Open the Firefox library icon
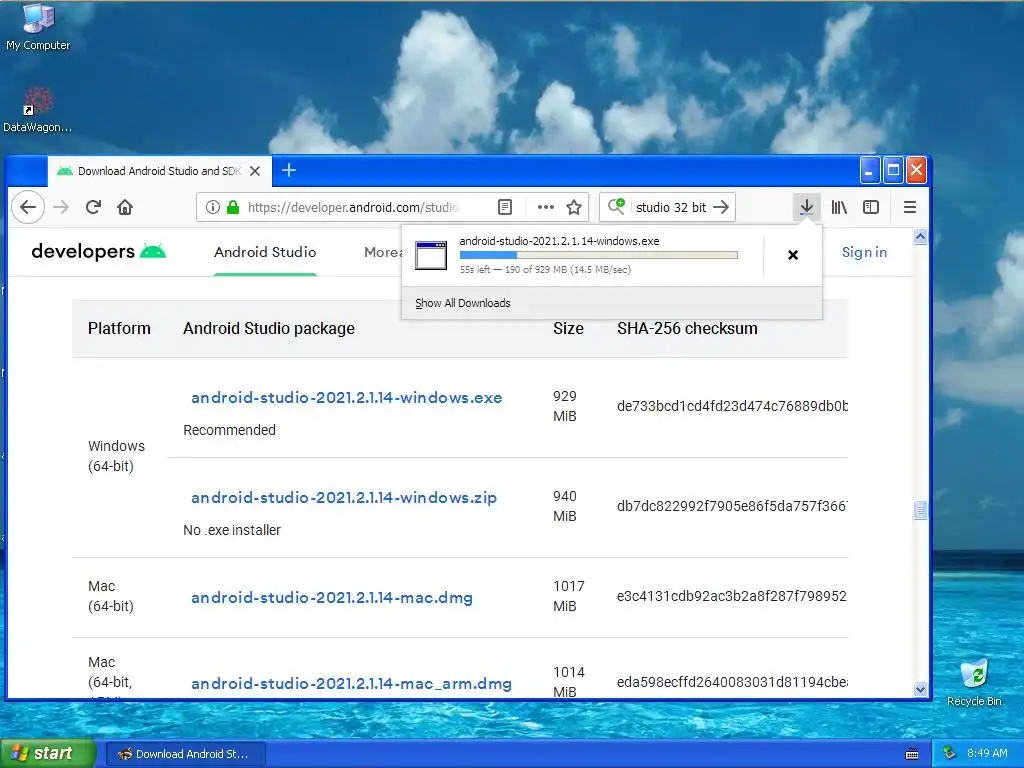The width and height of the screenshot is (1024, 768). point(839,208)
